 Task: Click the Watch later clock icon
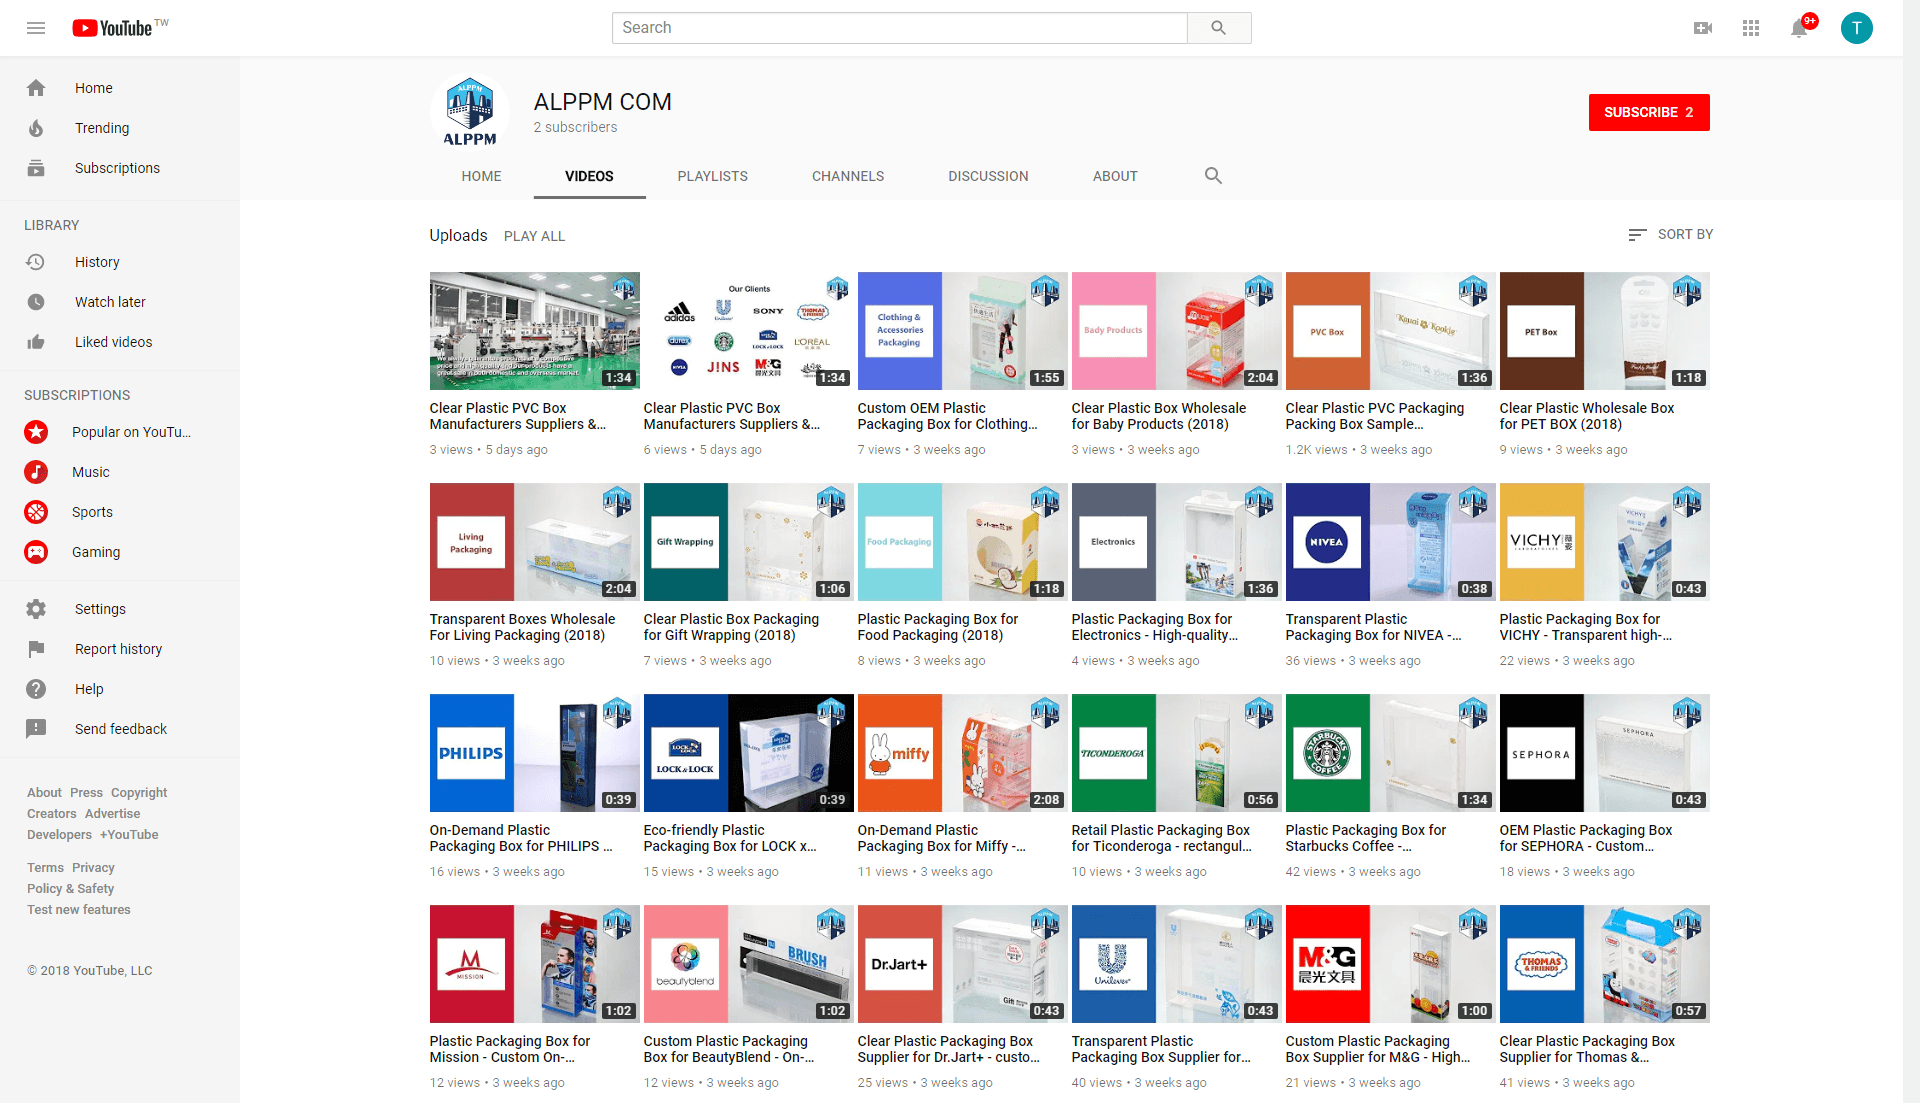coord(36,302)
